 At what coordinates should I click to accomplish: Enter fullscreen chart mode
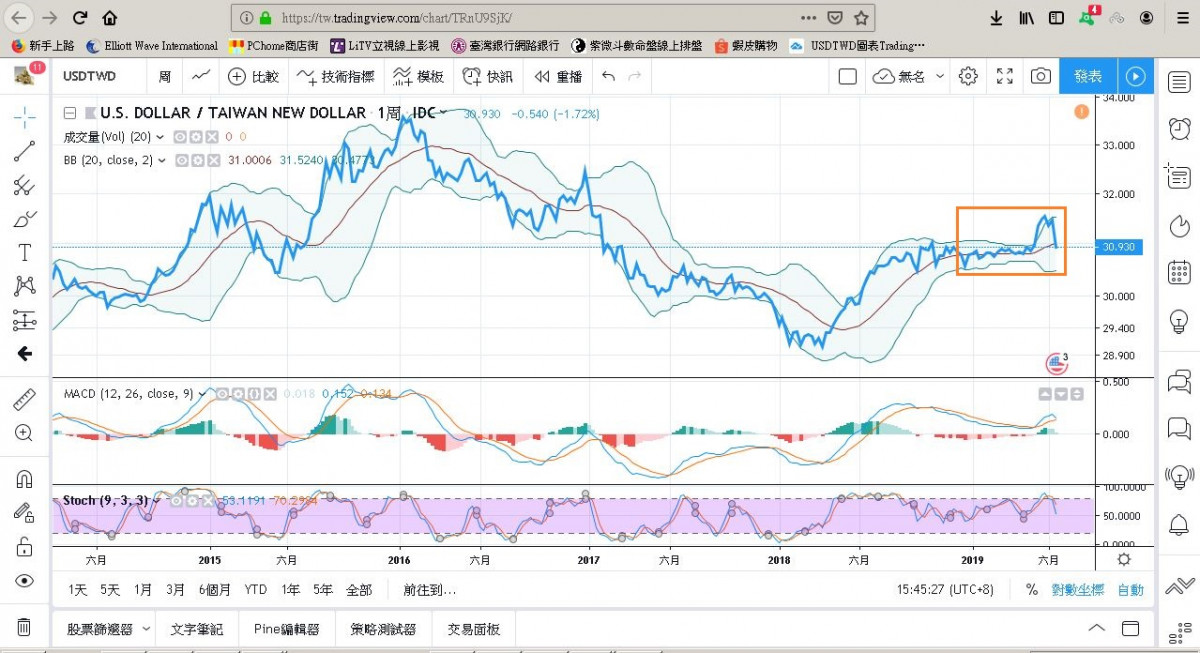1005,76
